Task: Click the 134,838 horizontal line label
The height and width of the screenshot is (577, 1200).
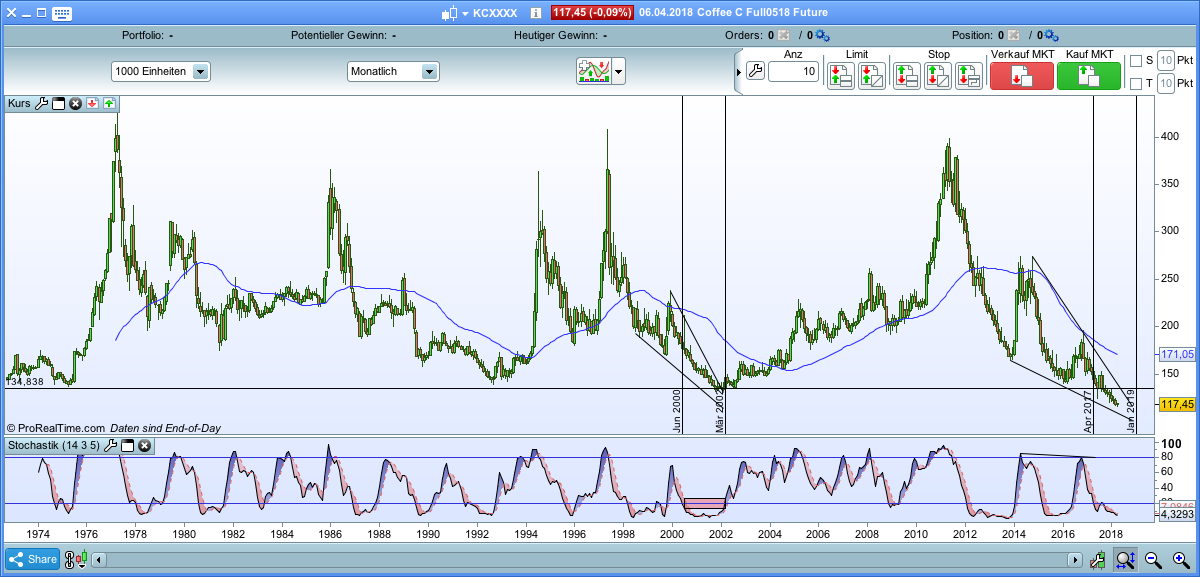Action: [24, 382]
